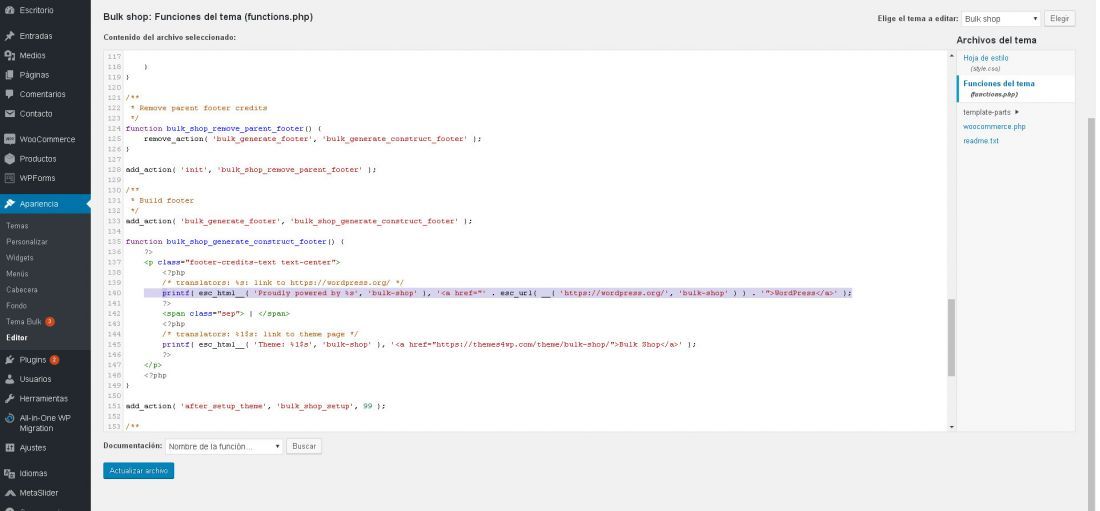Open Temas under Apariencia

pos(18,226)
